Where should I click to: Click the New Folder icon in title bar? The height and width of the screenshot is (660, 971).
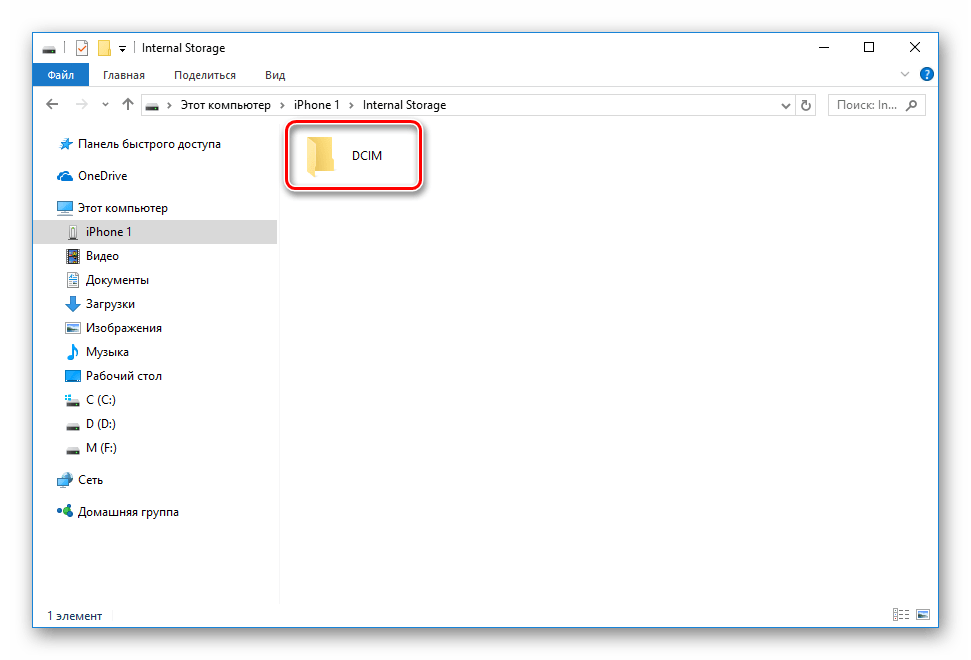(x=103, y=48)
